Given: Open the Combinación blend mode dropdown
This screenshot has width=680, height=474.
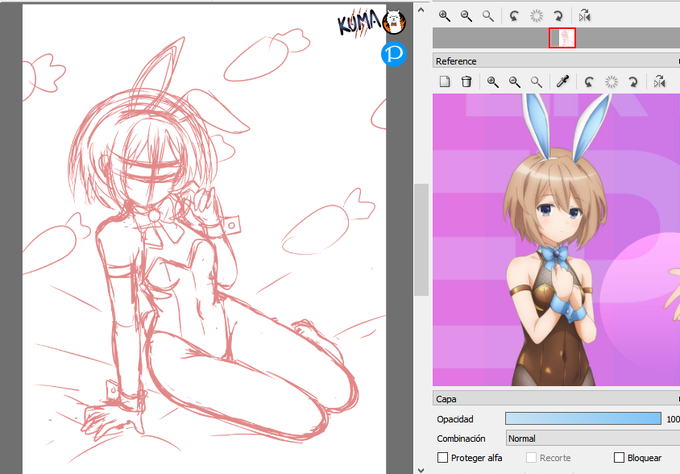Looking at the screenshot, I should (593, 438).
